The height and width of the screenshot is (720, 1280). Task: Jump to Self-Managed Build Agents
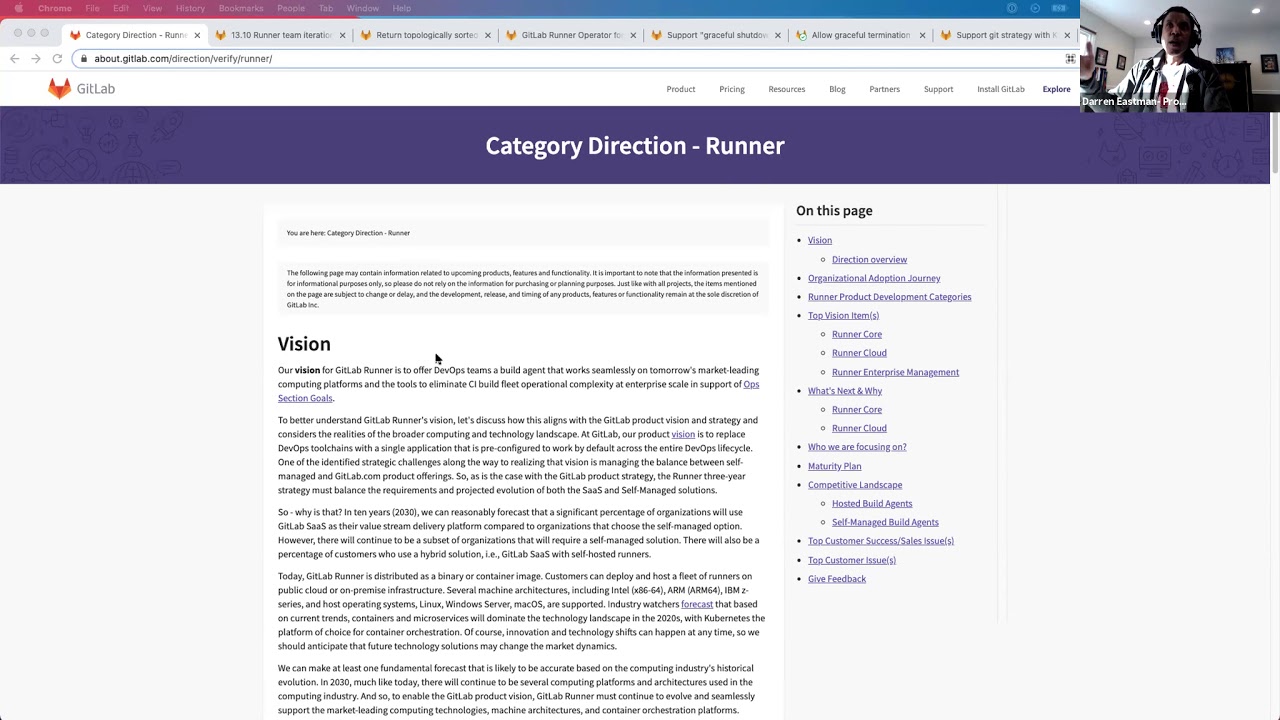[x=886, y=522]
